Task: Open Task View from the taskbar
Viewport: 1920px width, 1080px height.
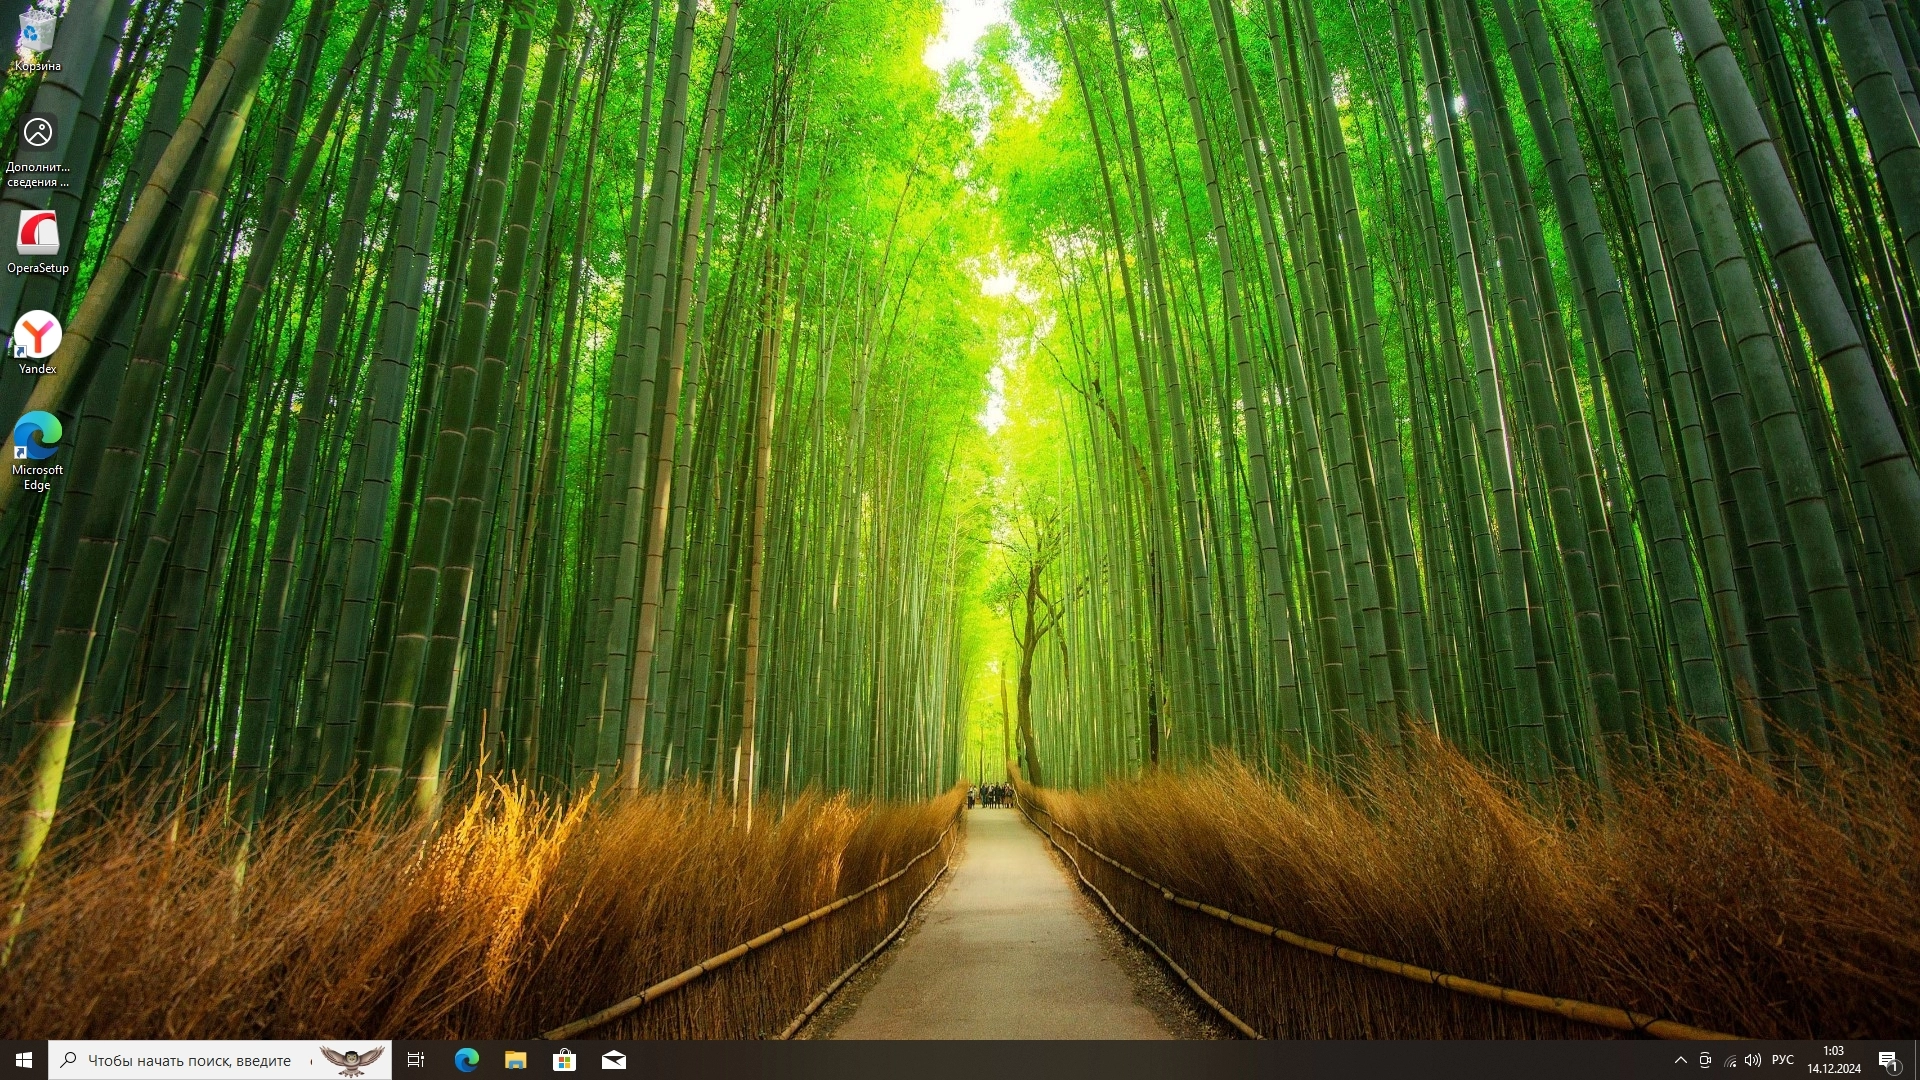Action: [x=416, y=1060]
